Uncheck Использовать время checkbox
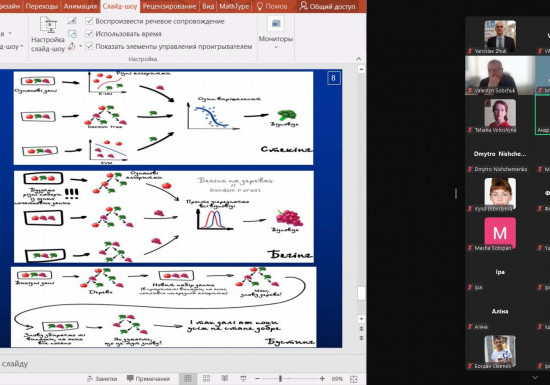 coord(89,34)
